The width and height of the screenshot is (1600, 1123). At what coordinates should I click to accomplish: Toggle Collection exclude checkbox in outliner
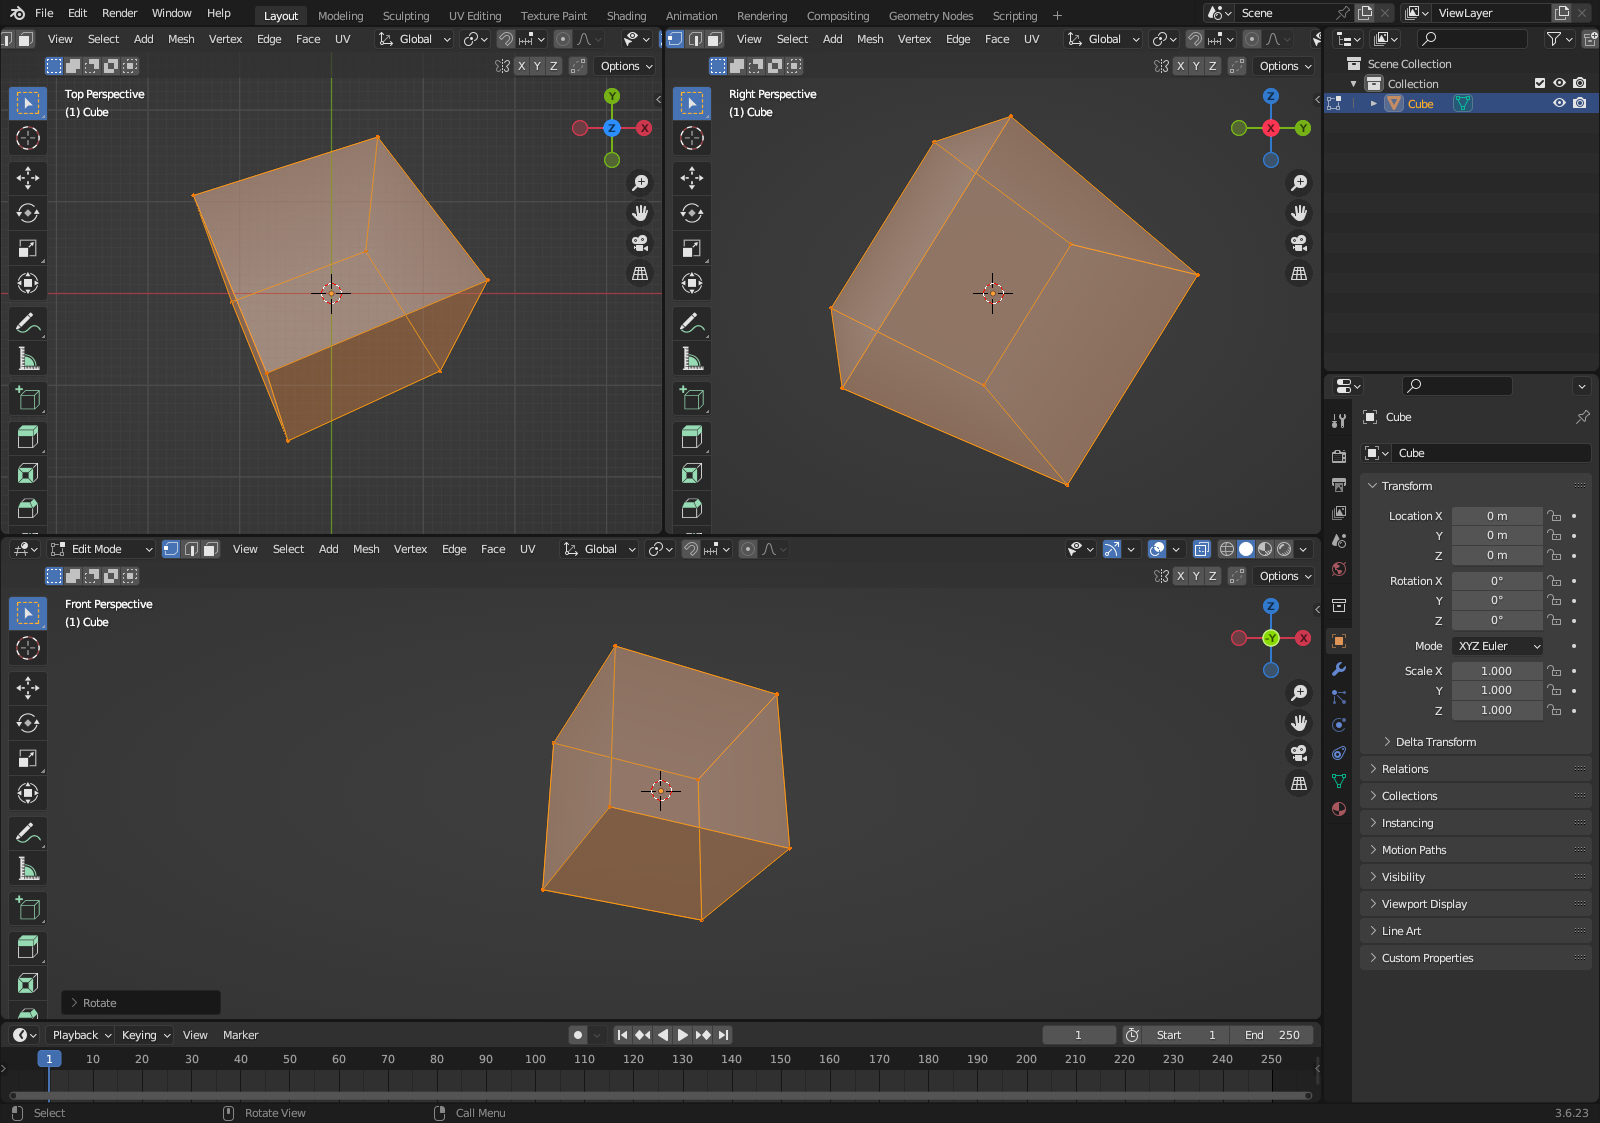1540,83
